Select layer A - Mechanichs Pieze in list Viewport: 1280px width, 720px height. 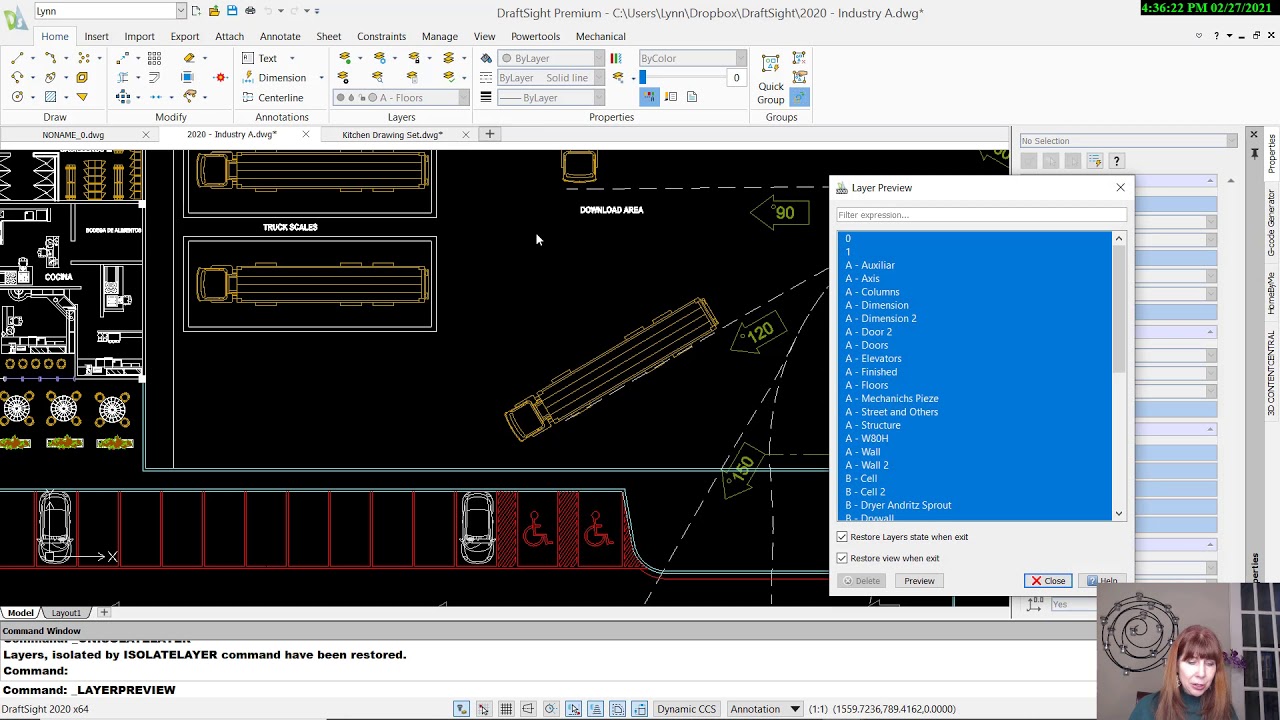pos(891,398)
